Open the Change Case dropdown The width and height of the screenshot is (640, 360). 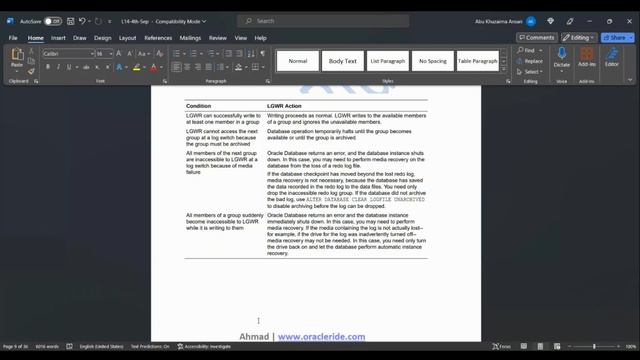click(143, 53)
